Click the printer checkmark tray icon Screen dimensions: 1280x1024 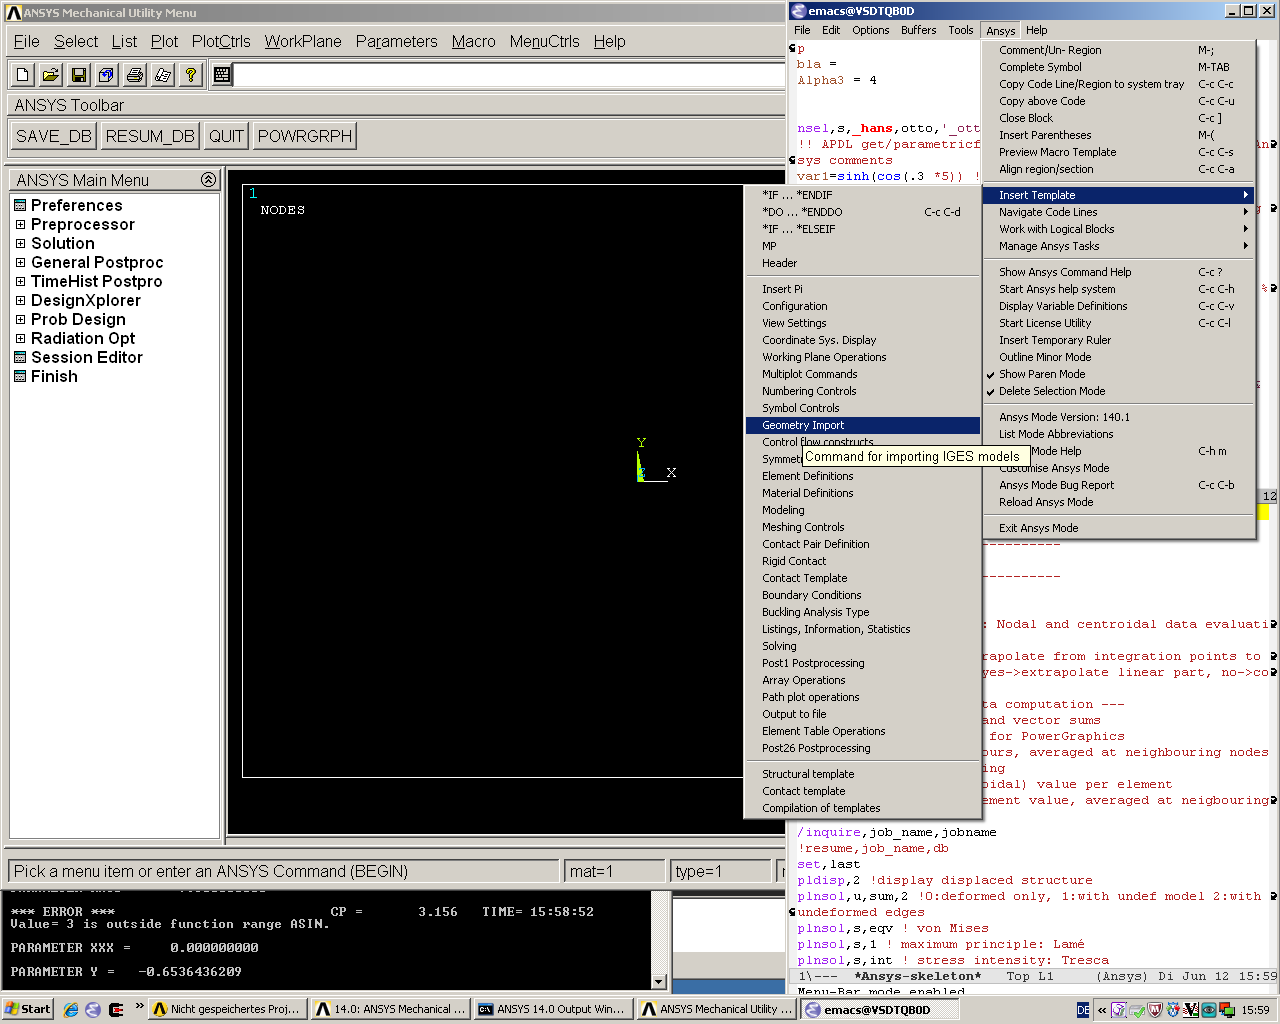(x=1137, y=1010)
